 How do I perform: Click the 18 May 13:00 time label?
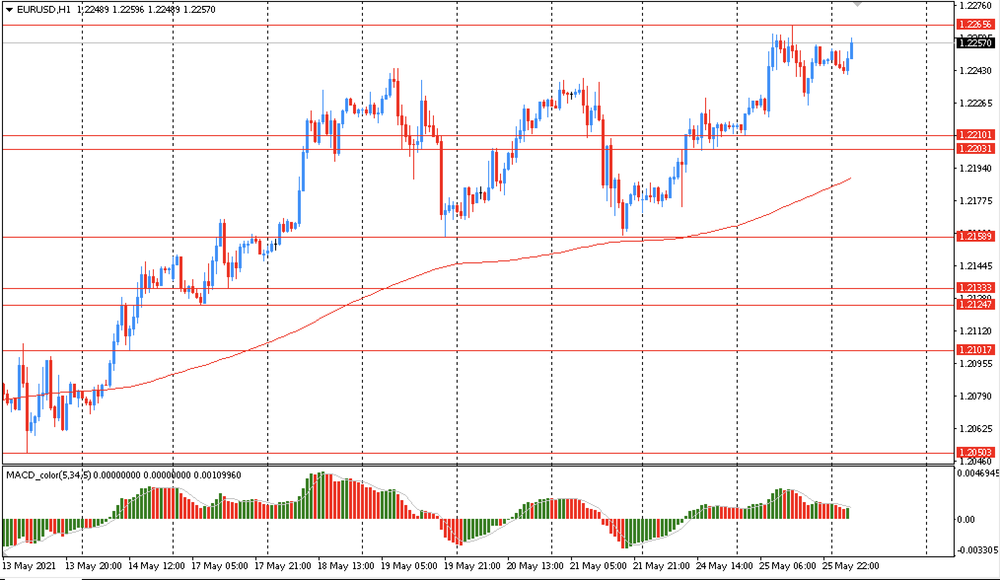[346, 566]
